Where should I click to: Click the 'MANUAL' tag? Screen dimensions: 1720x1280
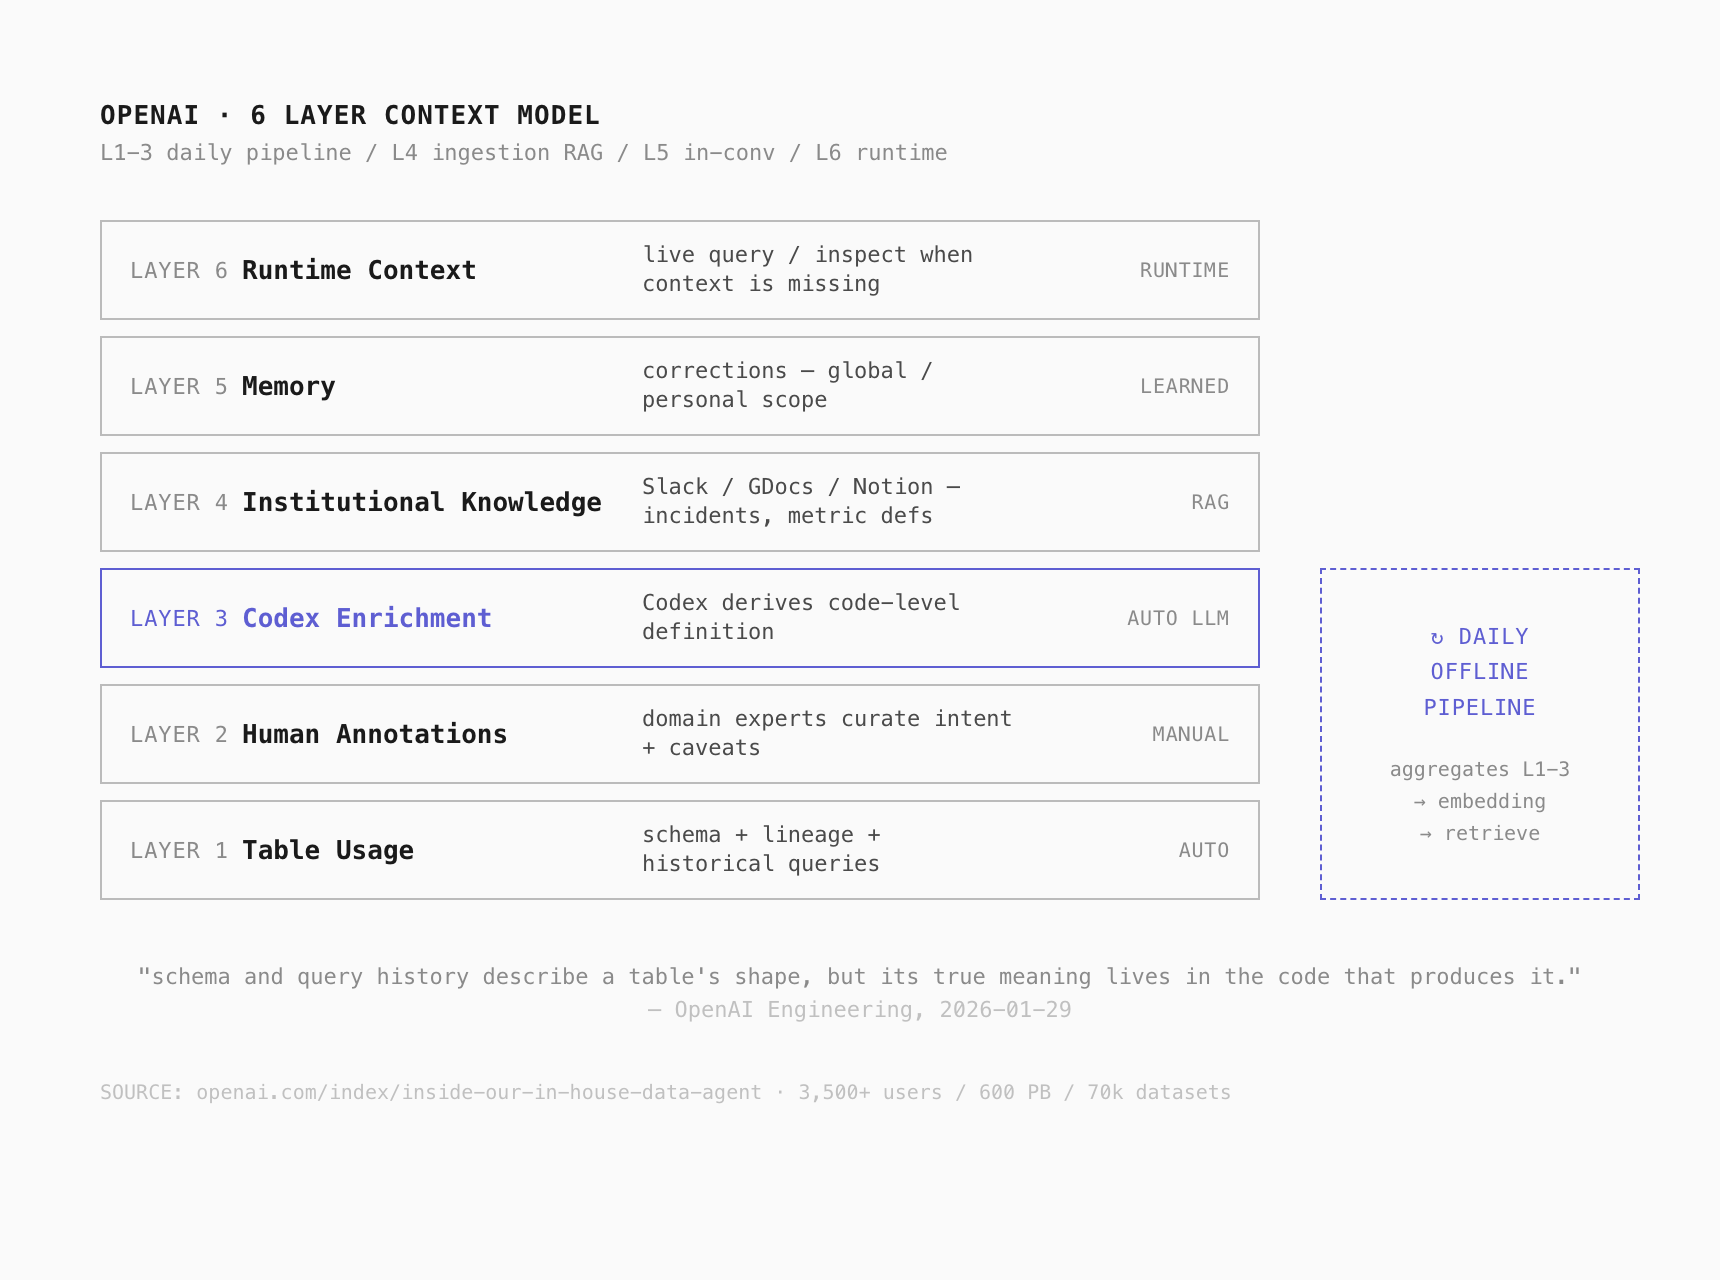click(x=1190, y=734)
